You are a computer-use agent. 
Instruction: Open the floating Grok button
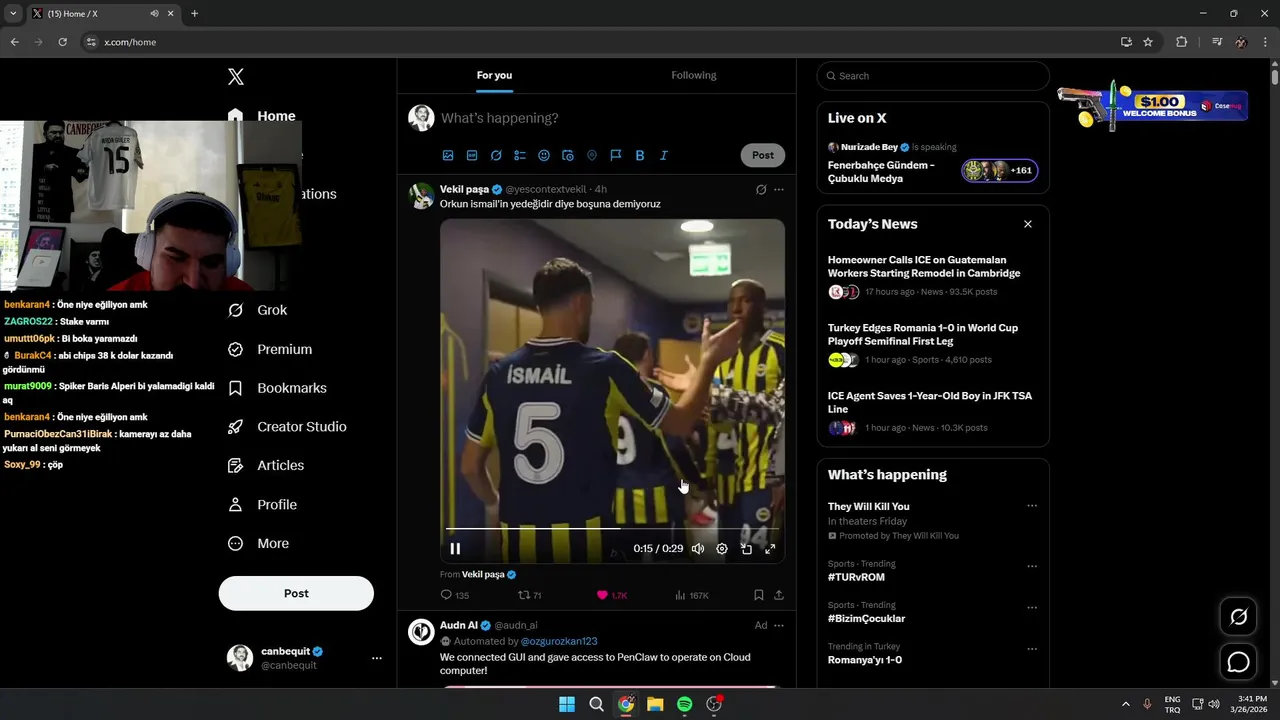click(1238, 617)
